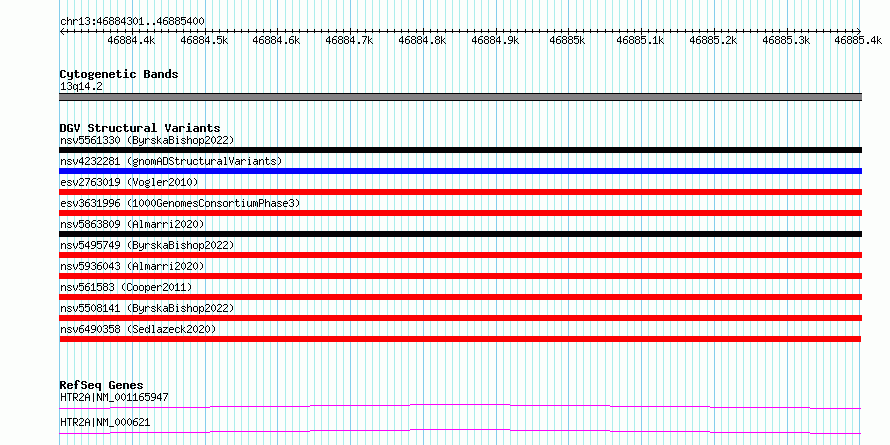This screenshot has width=890, height=445.
Task: Select the magenta line for HTR2A|NM_001165947
Action: click(x=461, y=406)
